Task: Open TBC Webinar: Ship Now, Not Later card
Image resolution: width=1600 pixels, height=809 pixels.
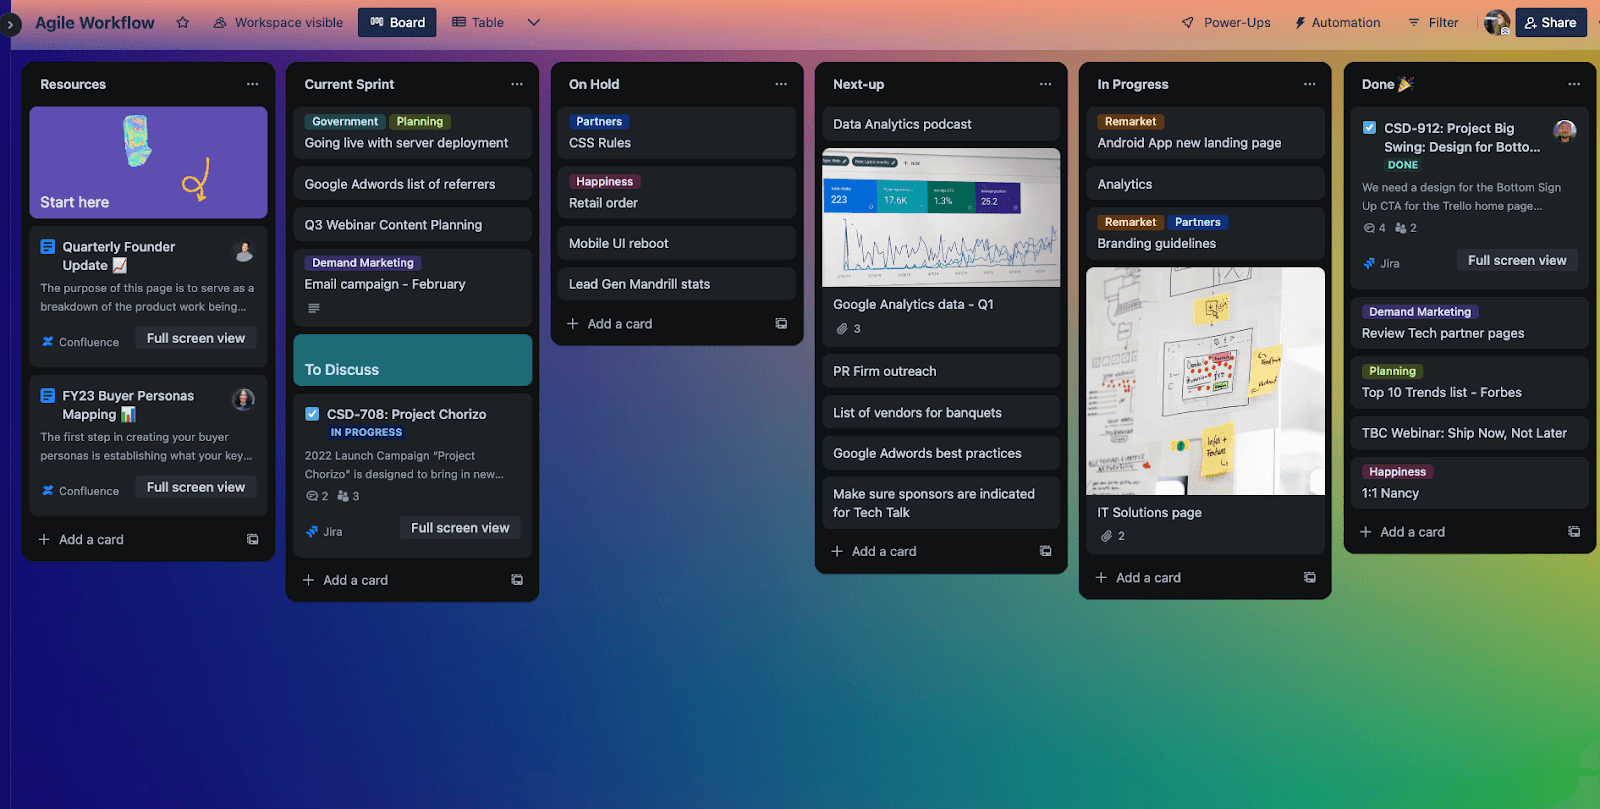Action: tap(1470, 433)
